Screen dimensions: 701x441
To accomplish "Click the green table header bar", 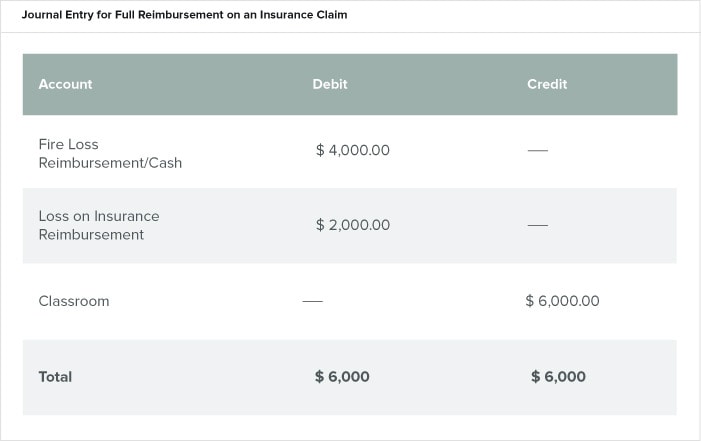I will (350, 85).
